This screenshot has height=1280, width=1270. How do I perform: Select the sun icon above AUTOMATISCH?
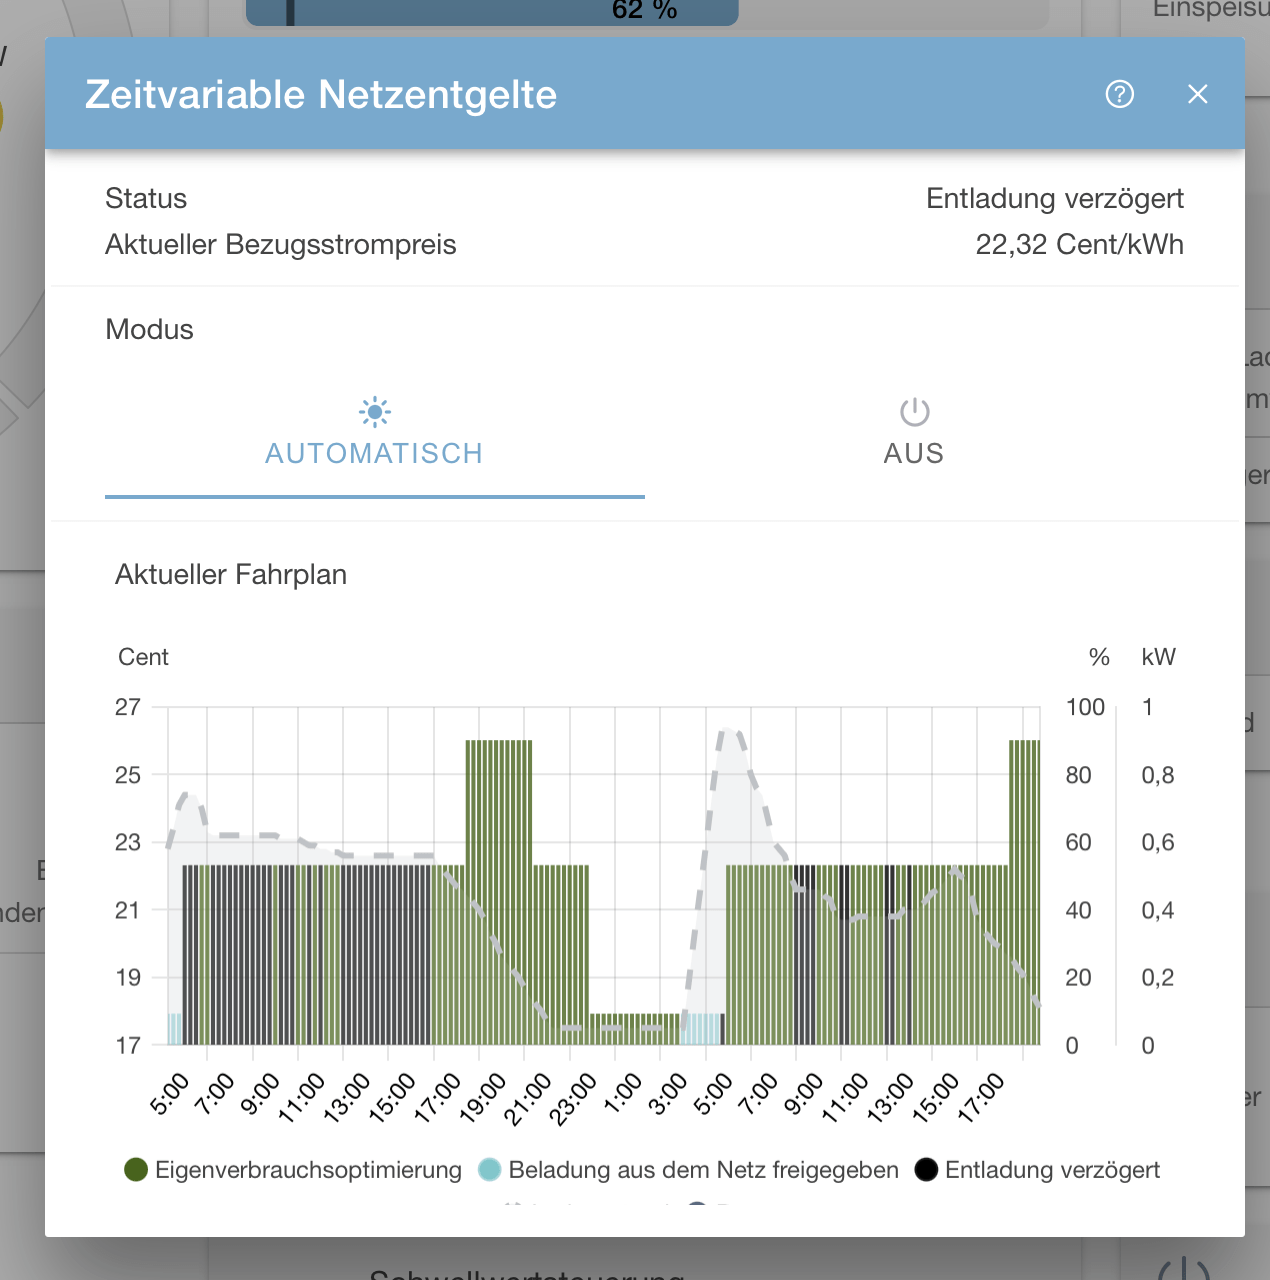[374, 411]
